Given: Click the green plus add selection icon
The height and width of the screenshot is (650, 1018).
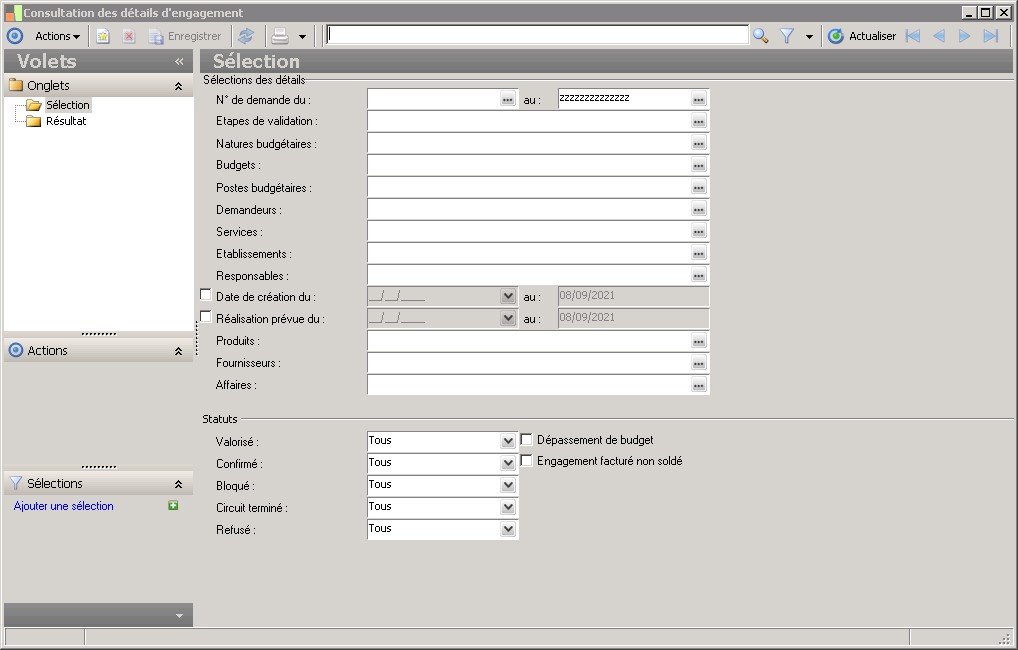Looking at the screenshot, I should (x=173, y=506).
